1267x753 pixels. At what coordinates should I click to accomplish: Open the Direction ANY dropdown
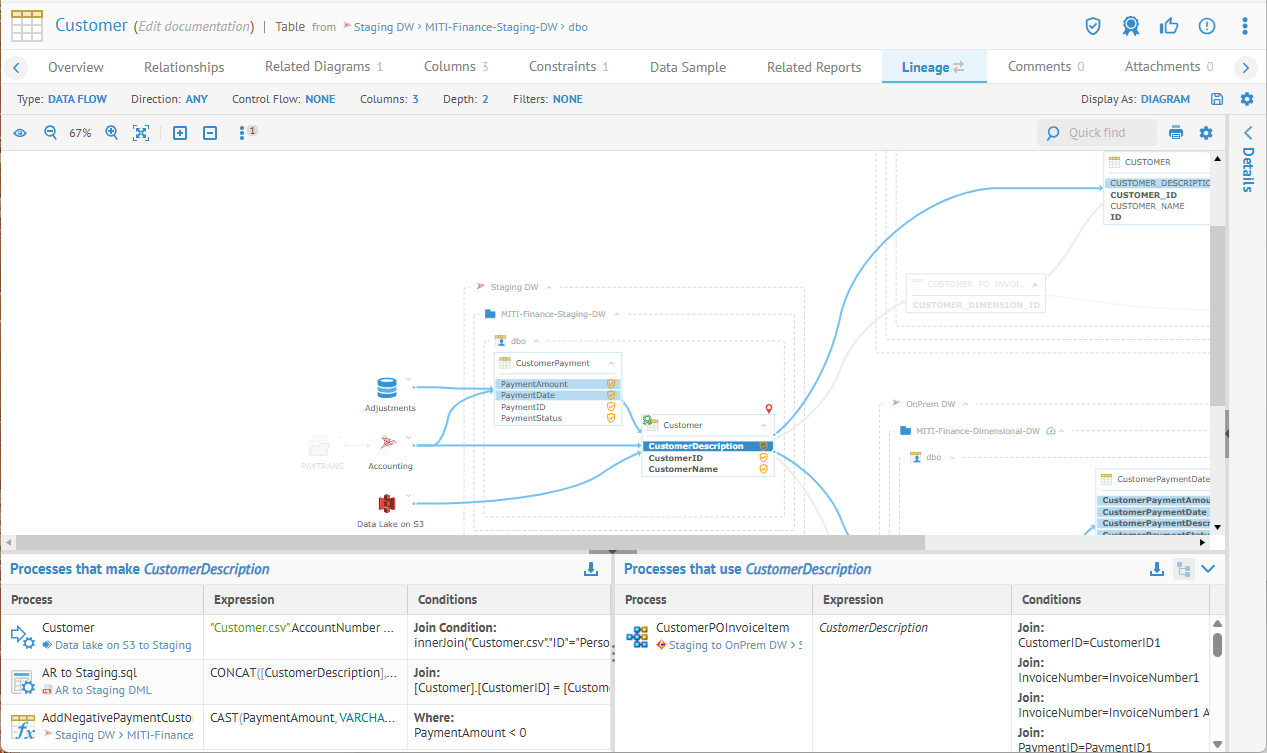[x=196, y=99]
